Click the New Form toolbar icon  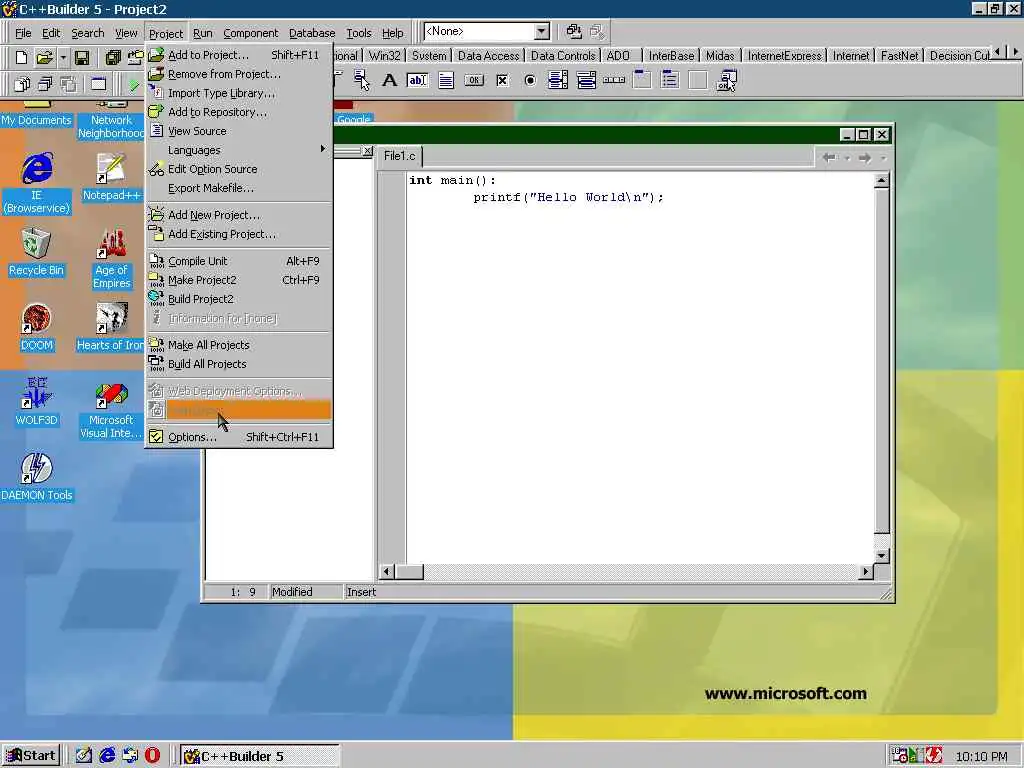tap(98, 84)
